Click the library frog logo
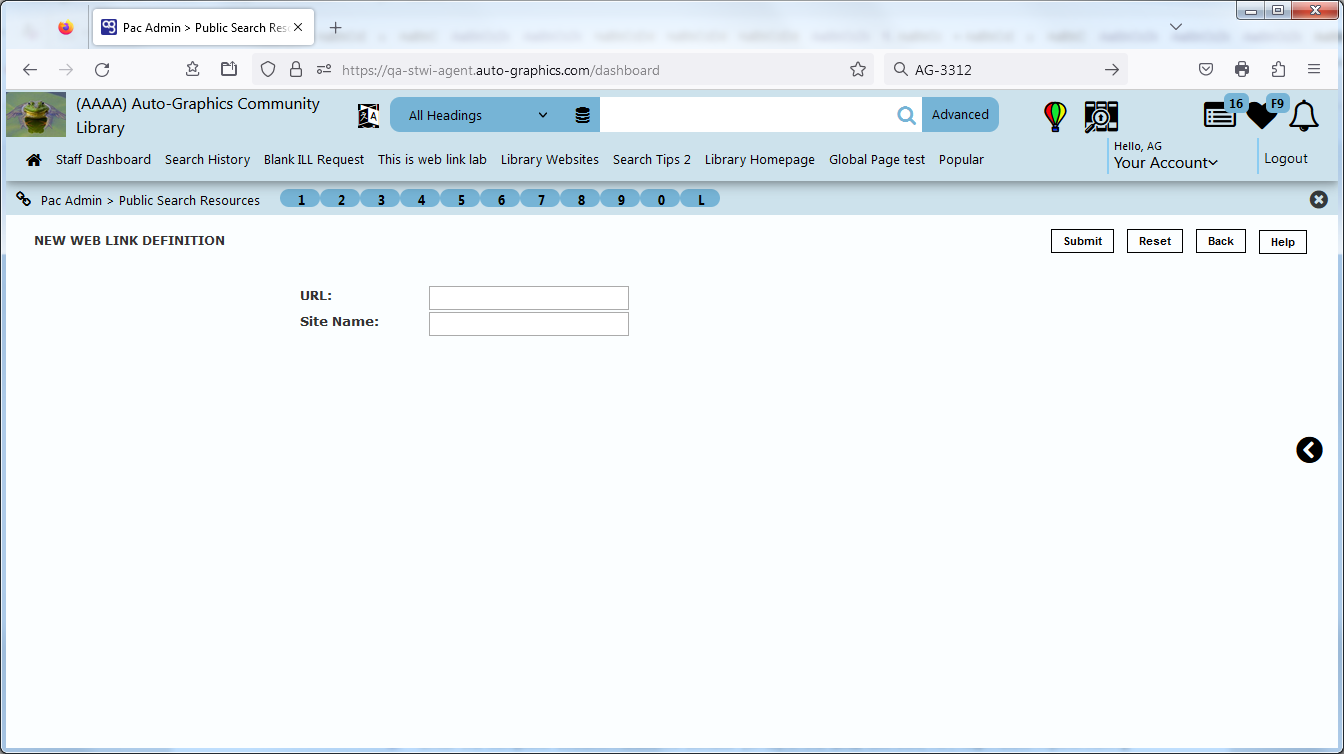 pos(36,115)
